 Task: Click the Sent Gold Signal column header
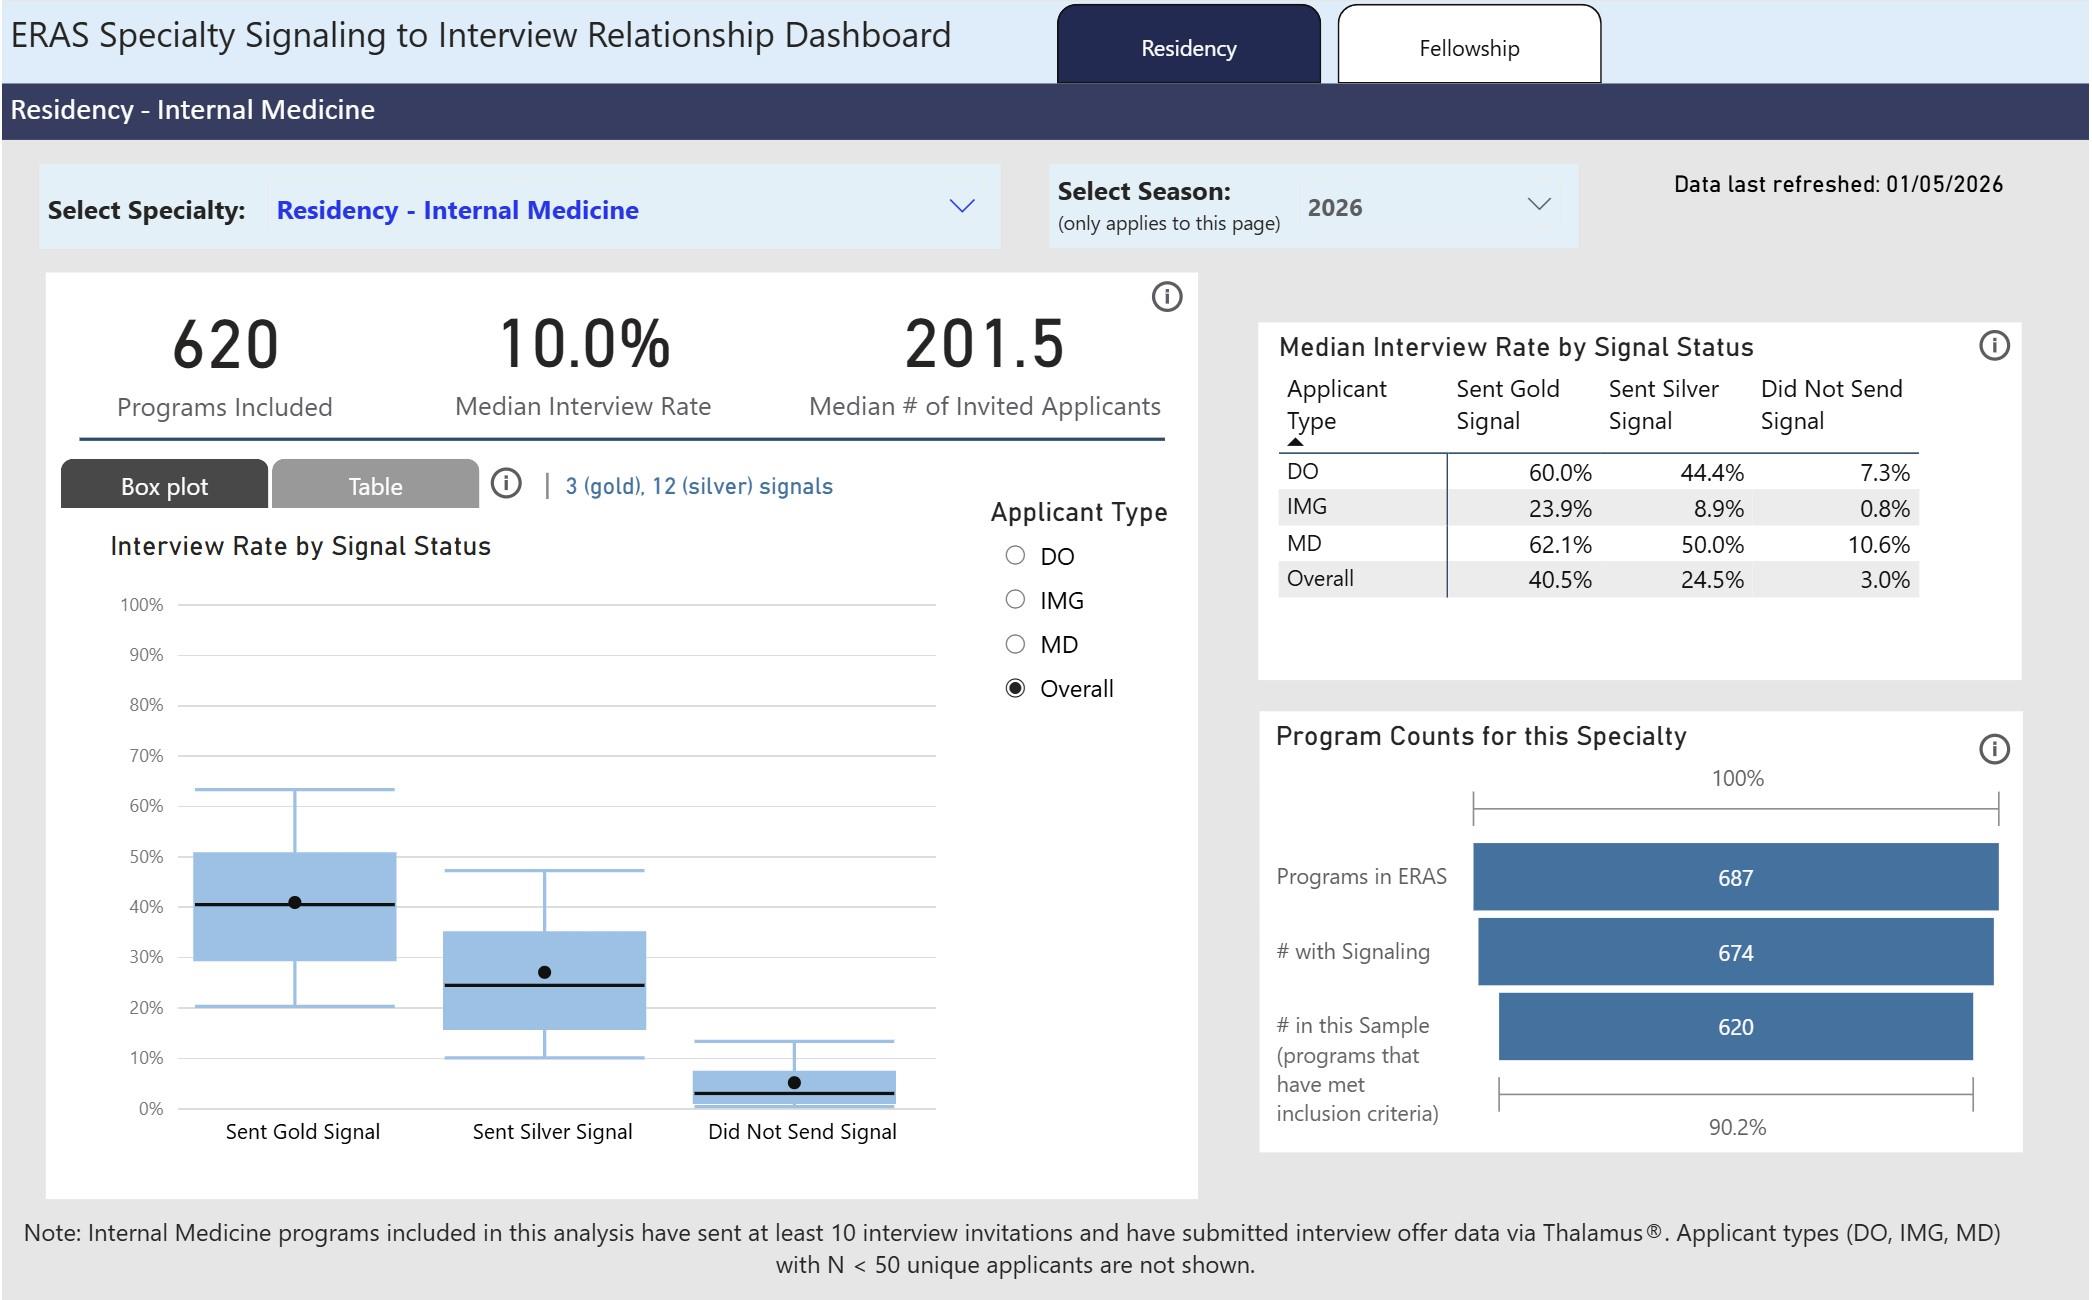(x=1507, y=404)
